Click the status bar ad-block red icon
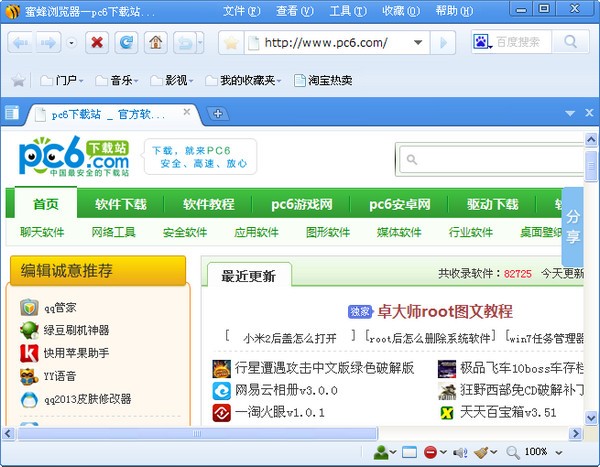Screen dimensions: 600x467 (x=430, y=452)
